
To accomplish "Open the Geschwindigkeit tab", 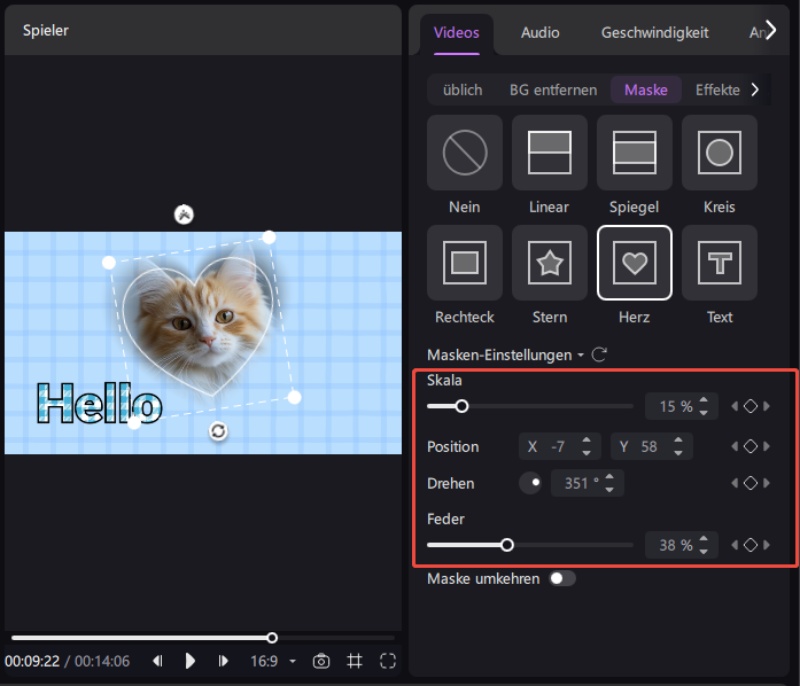I will coord(654,32).
